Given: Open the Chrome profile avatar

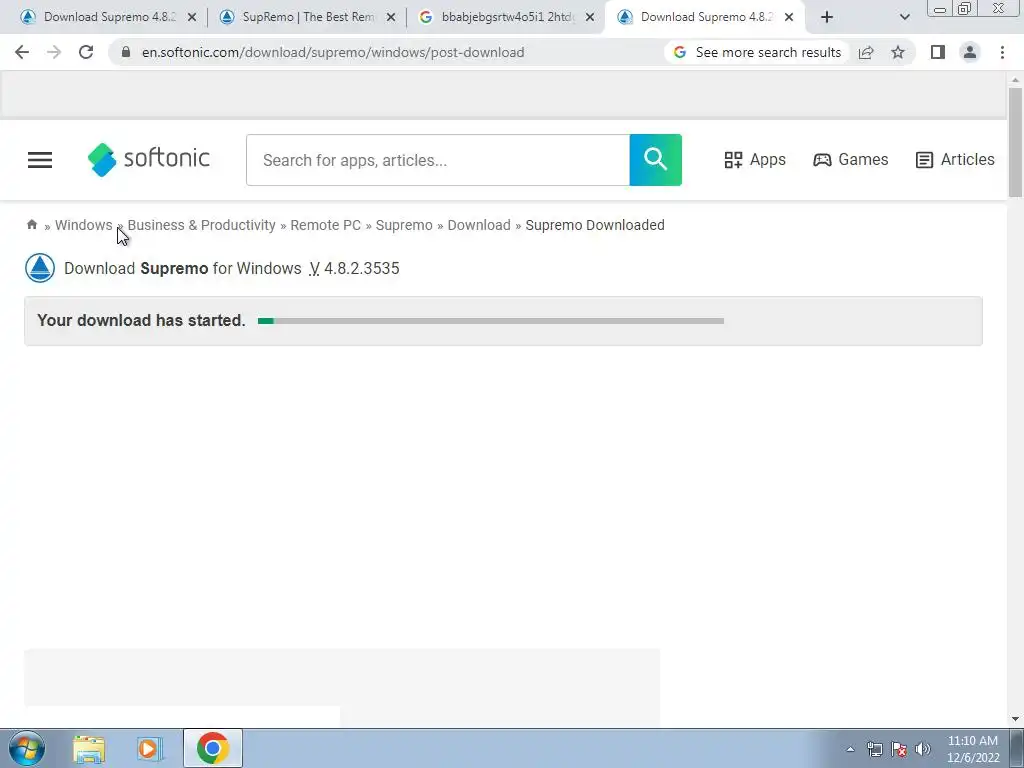Looking at the screenshot, I should pyautogui.click(x=970, y=52).
